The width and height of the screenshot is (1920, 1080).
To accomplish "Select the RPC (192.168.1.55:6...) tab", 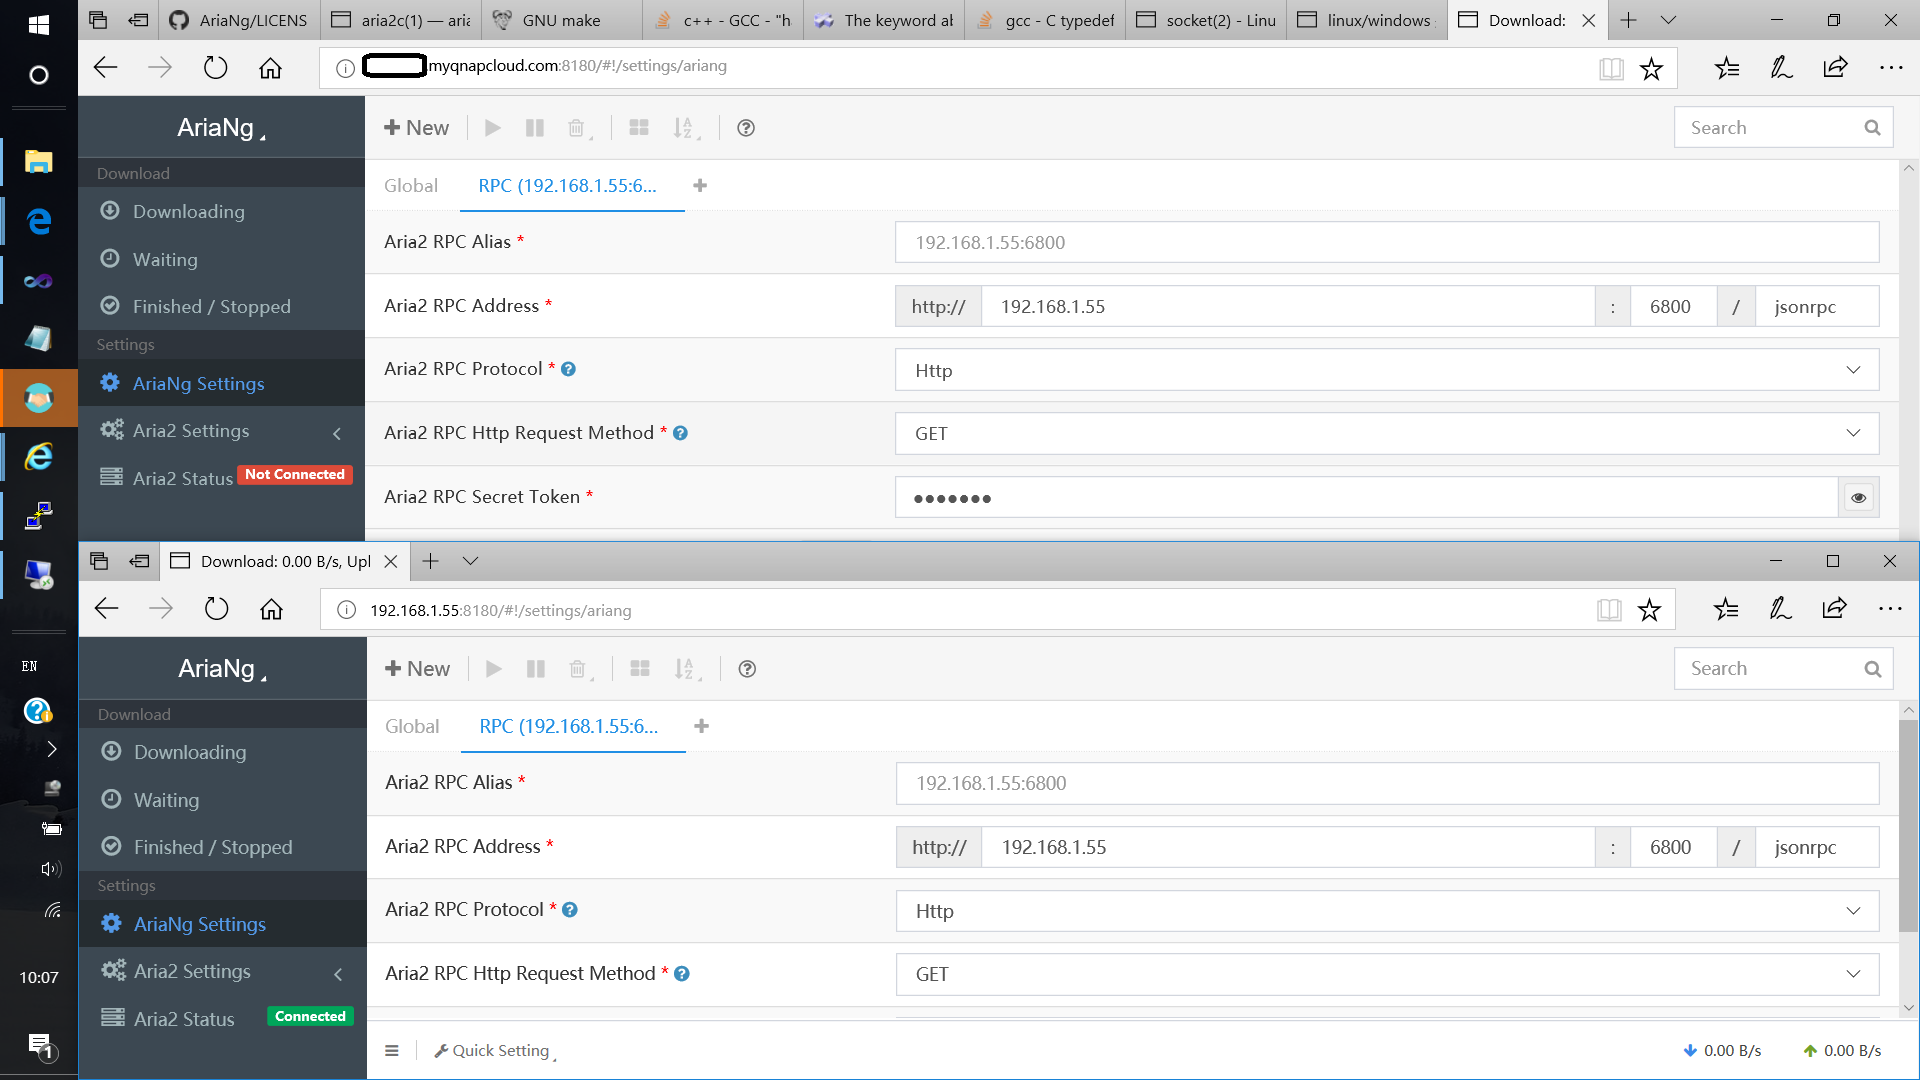I will click(570, 185).
